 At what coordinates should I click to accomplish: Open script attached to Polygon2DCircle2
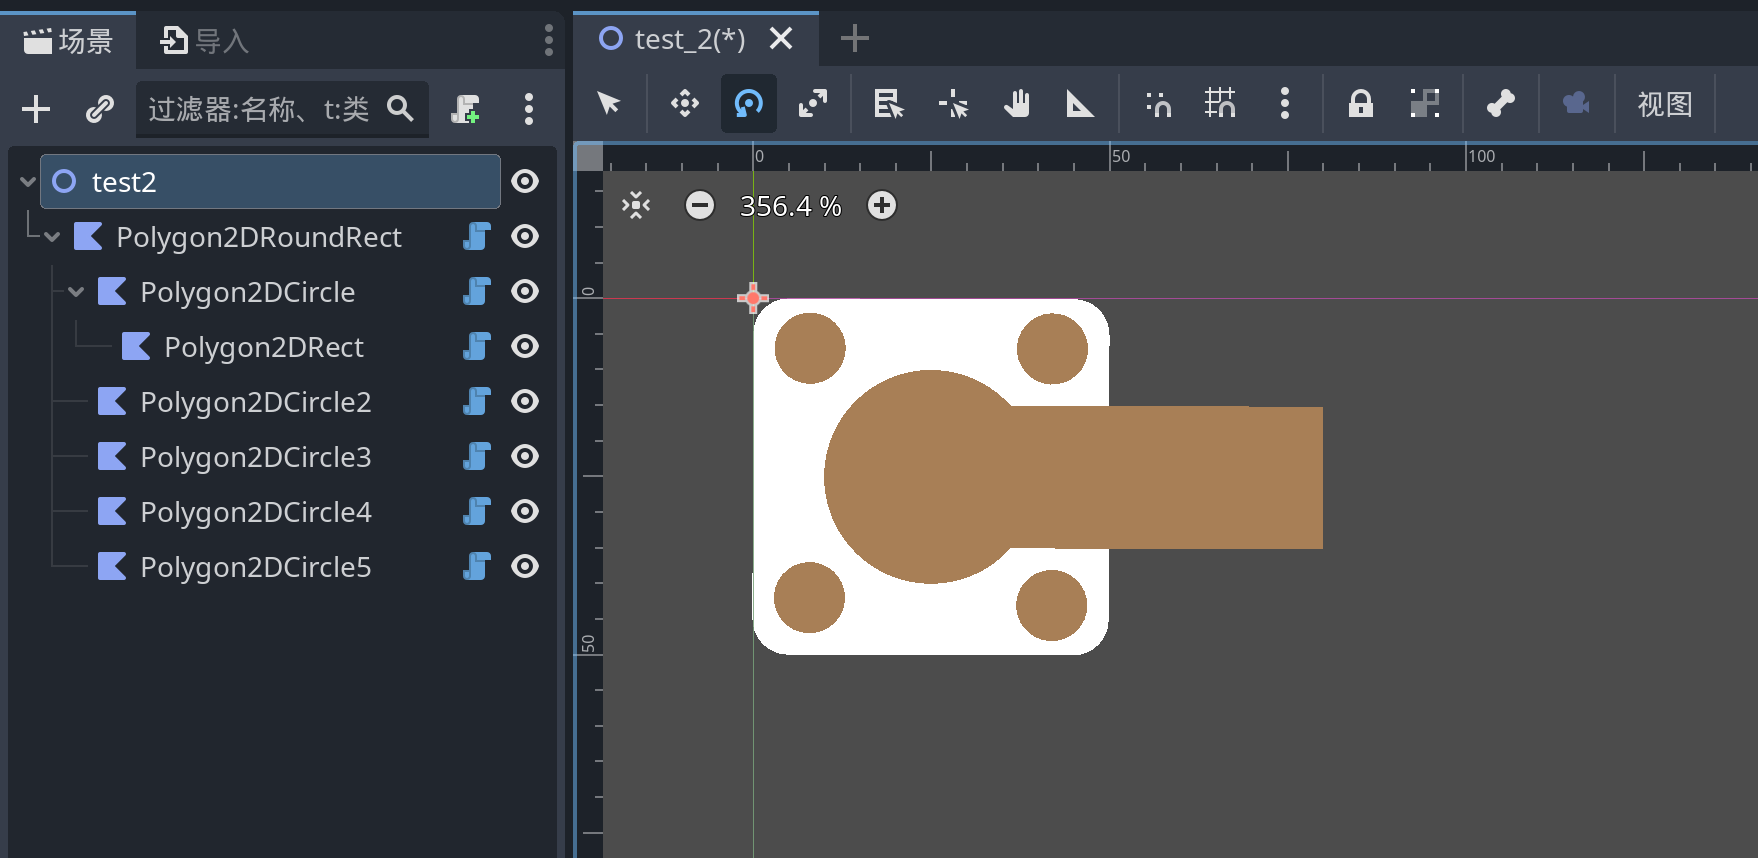477,401
